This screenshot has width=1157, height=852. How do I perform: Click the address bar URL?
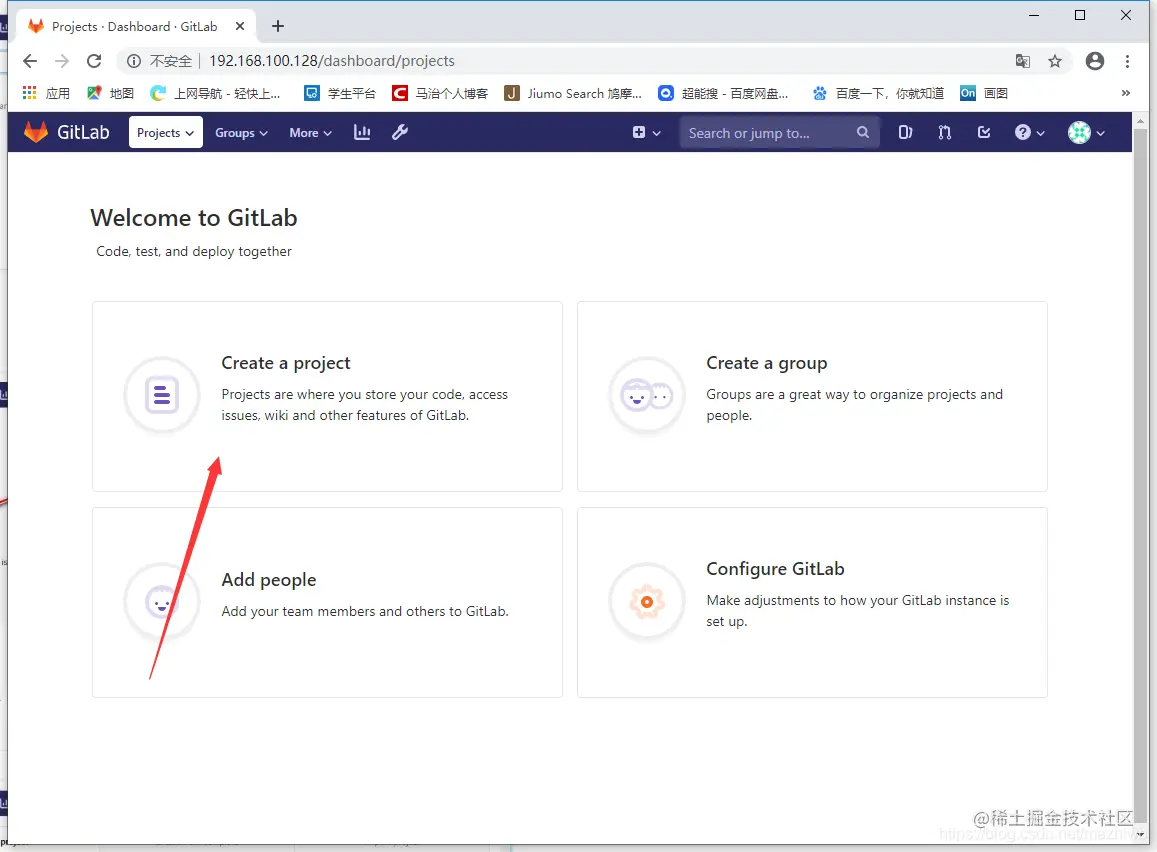pos(331,60)
